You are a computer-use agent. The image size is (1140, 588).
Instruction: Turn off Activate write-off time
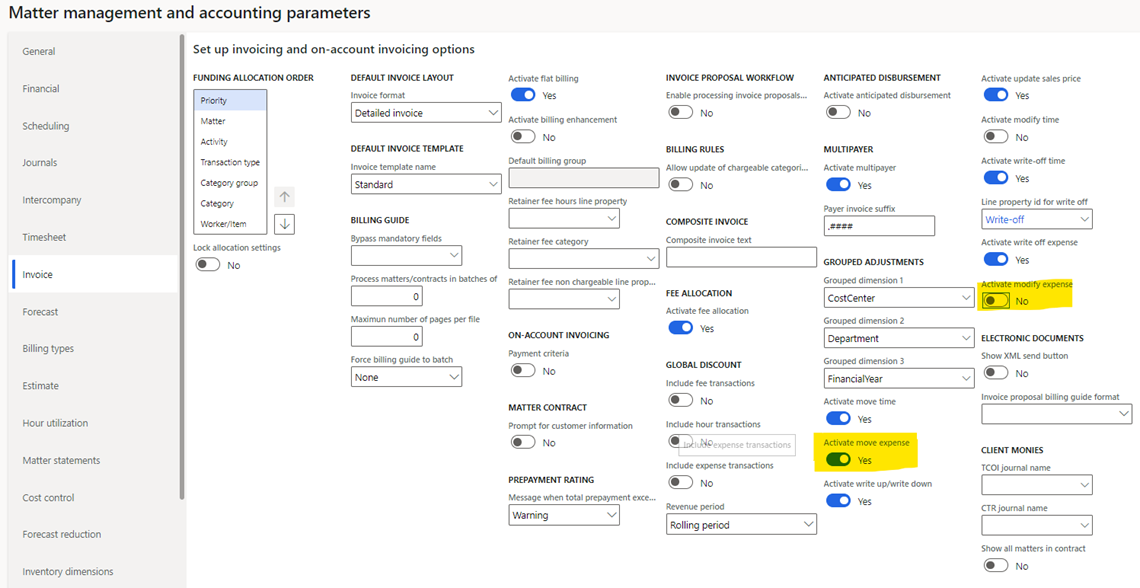[995, 177]
